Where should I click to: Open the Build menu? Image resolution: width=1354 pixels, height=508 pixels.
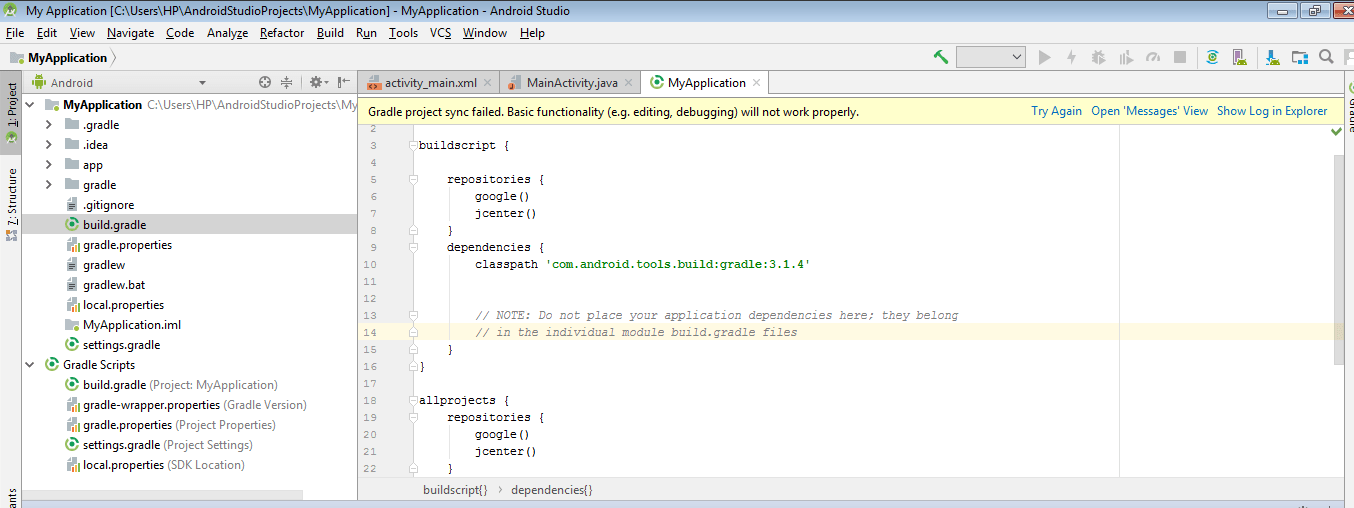330,33
